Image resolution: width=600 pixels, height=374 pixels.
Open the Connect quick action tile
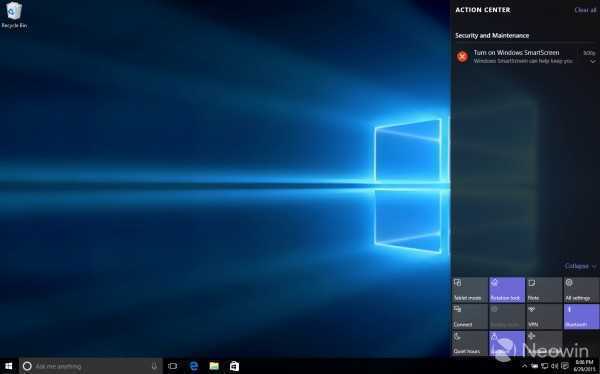470,317
